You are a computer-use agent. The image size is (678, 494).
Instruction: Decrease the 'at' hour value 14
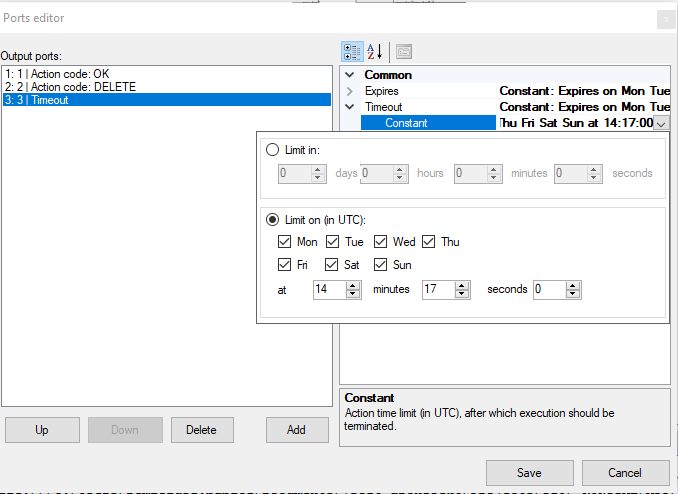[x=353, y=294]
